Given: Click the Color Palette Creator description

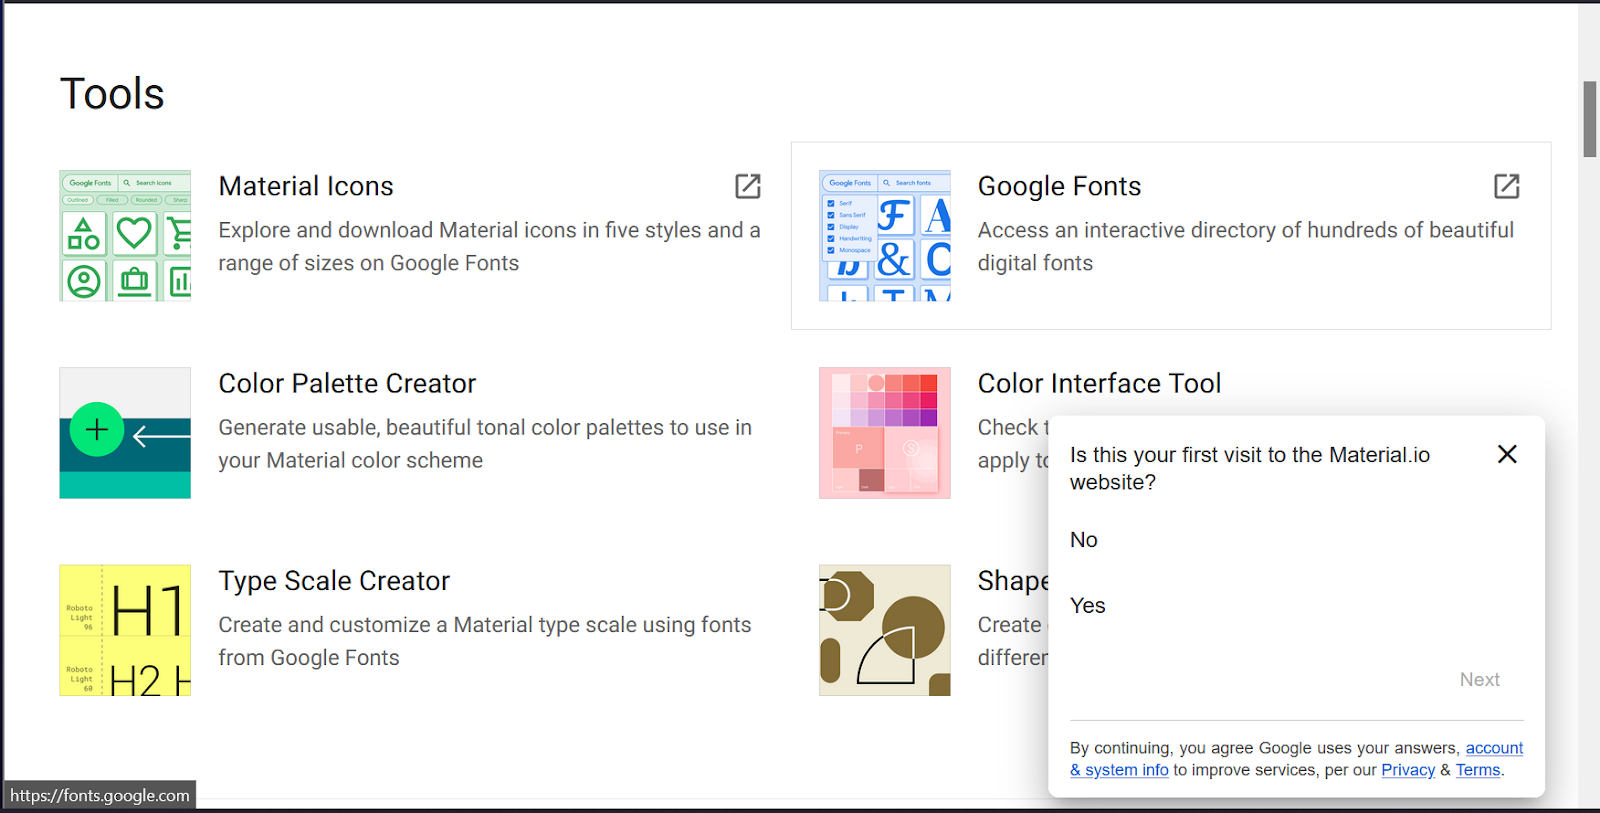Looking at the screenshot, I should tap(485, 444).
